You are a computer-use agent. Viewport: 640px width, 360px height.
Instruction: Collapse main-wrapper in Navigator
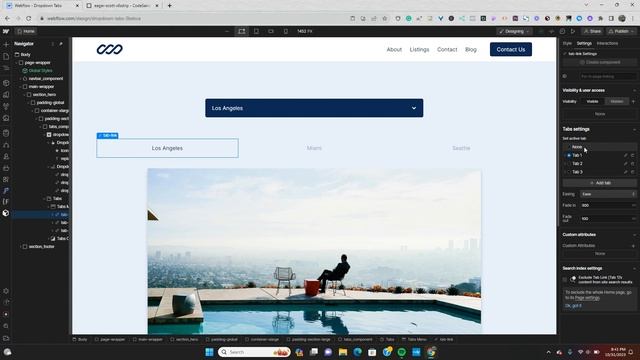[20, 87]
